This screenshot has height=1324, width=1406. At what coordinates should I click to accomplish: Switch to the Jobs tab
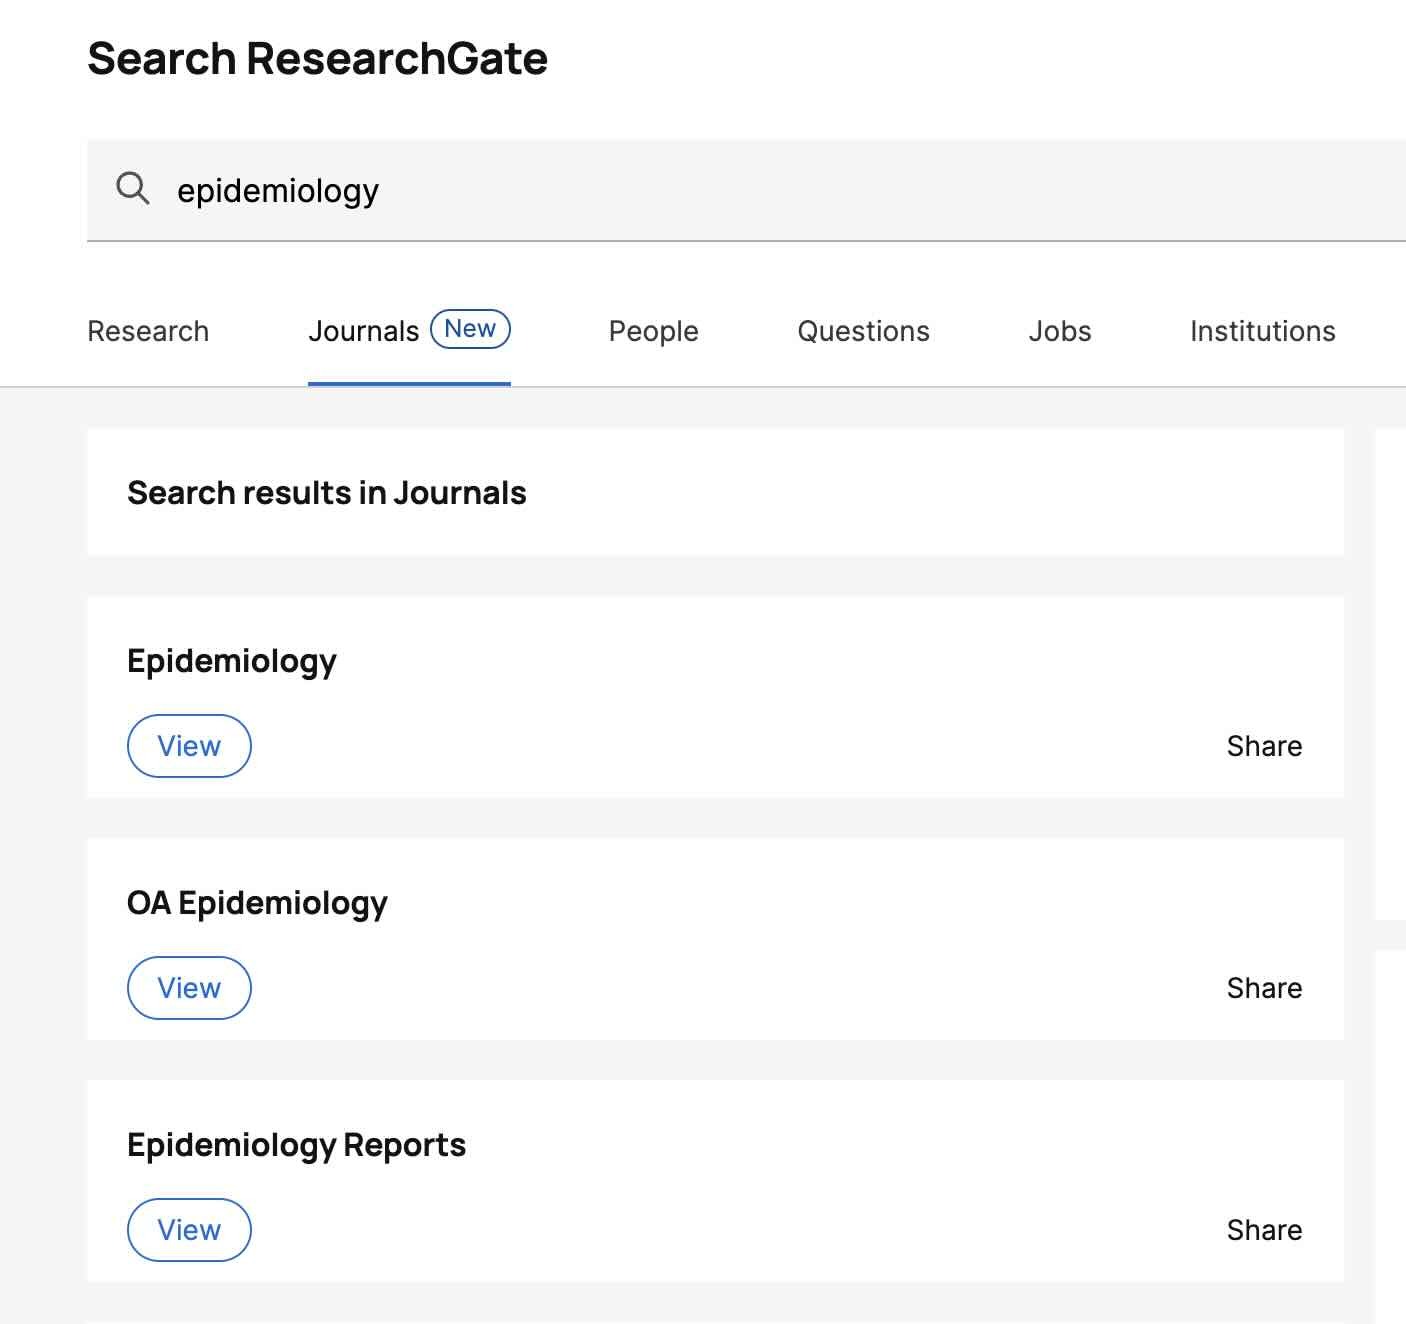pyautogui.click(x=1060, y=331)
